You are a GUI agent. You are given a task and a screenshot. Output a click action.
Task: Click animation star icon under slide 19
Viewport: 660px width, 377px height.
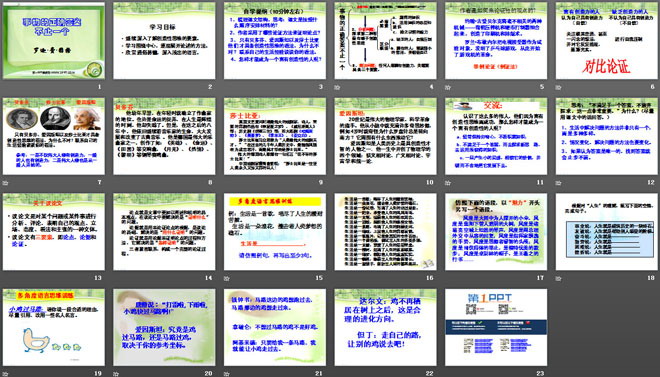[x=6, y=374]
